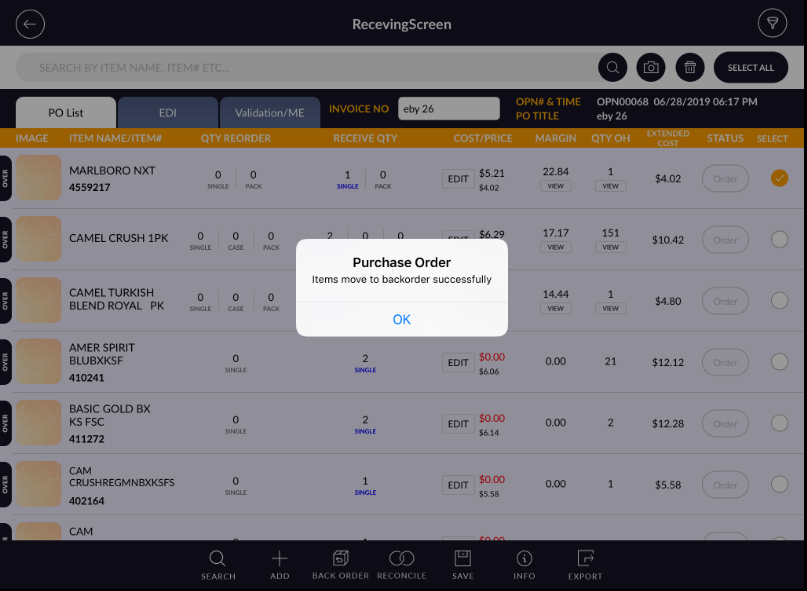Open the camera scan icon

pyautogui.click(x=651, y=68)
